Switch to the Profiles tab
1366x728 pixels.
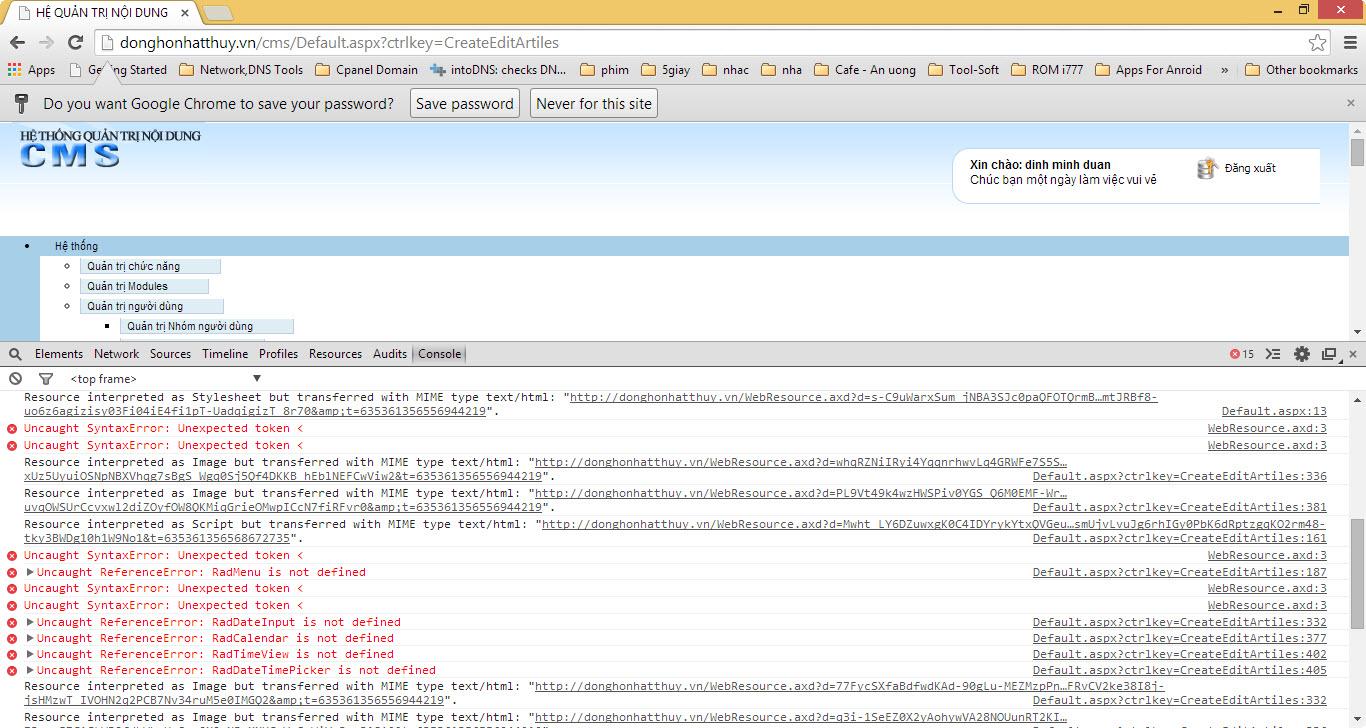[279, 354]
